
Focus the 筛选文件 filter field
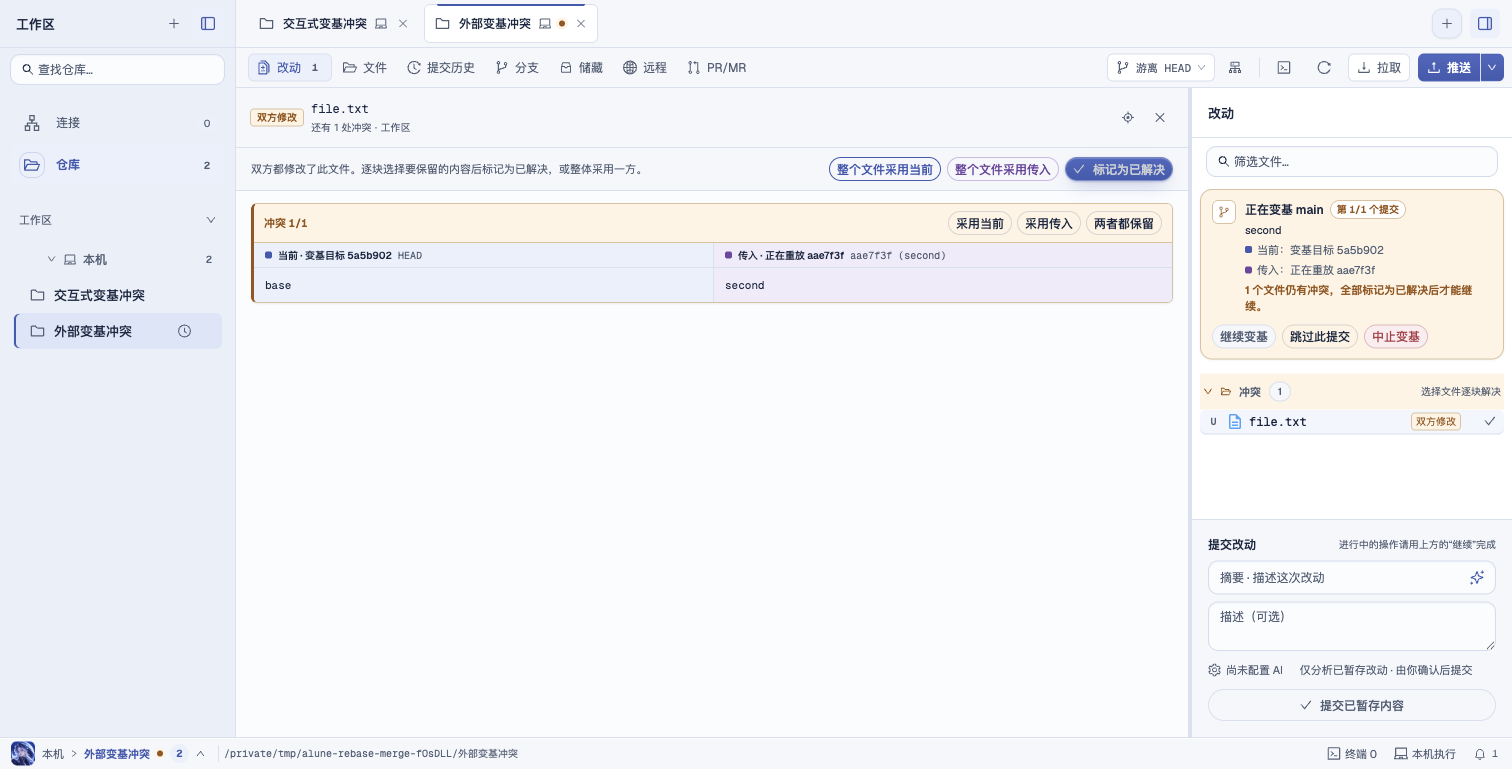tap(1352, 161)
